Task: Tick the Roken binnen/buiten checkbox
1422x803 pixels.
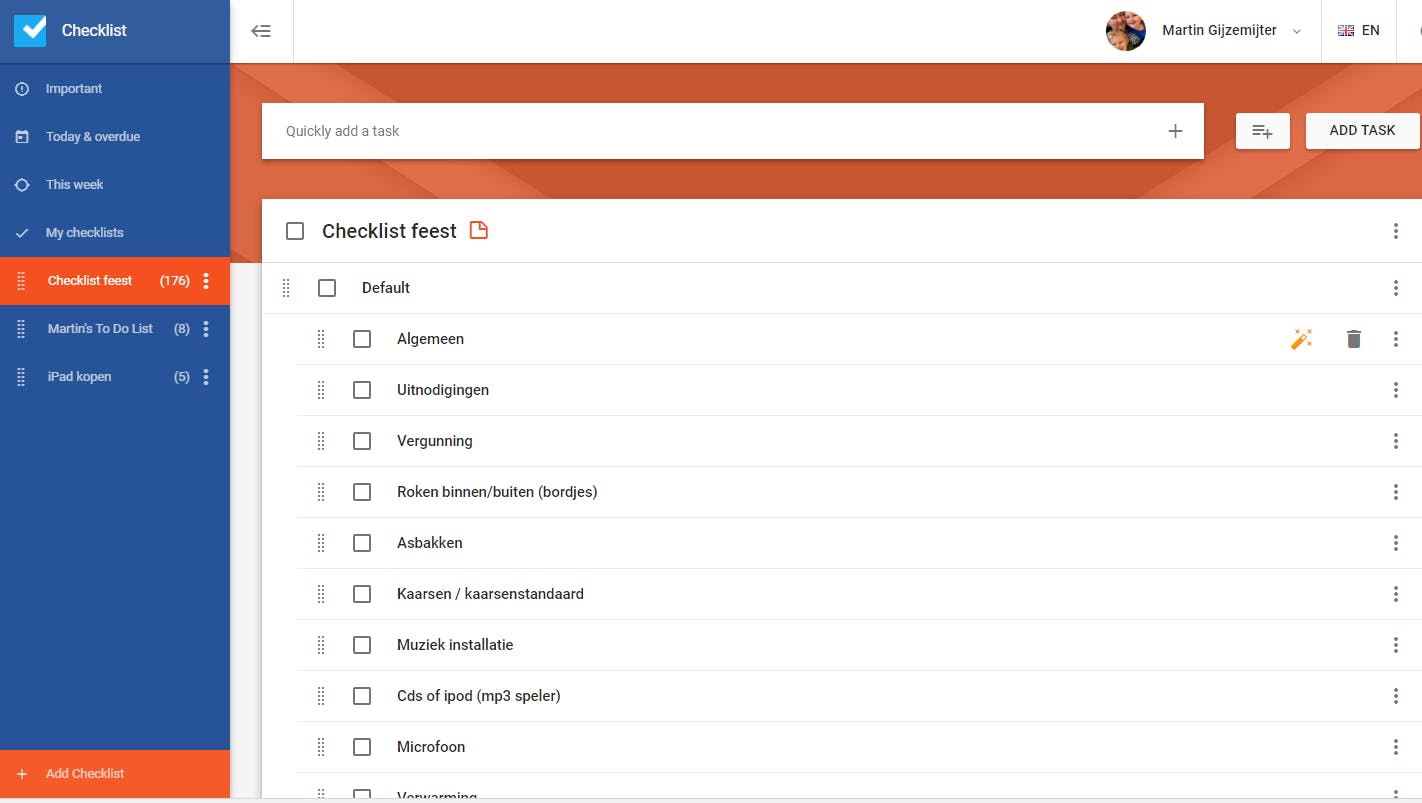Action: point(362,492)
